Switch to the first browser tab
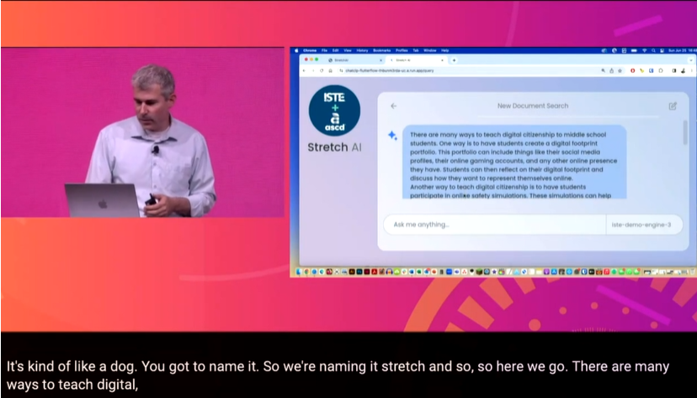Viewport: 697px width, 398px height. pos(355,60)
